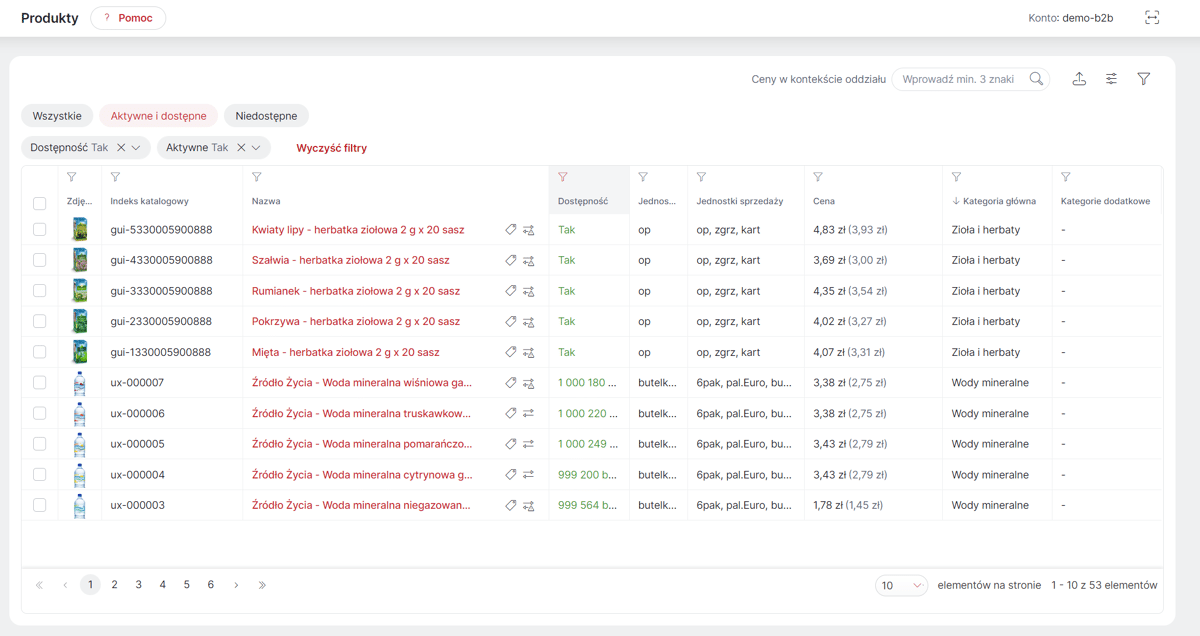Go to page 2

(115, 585)
